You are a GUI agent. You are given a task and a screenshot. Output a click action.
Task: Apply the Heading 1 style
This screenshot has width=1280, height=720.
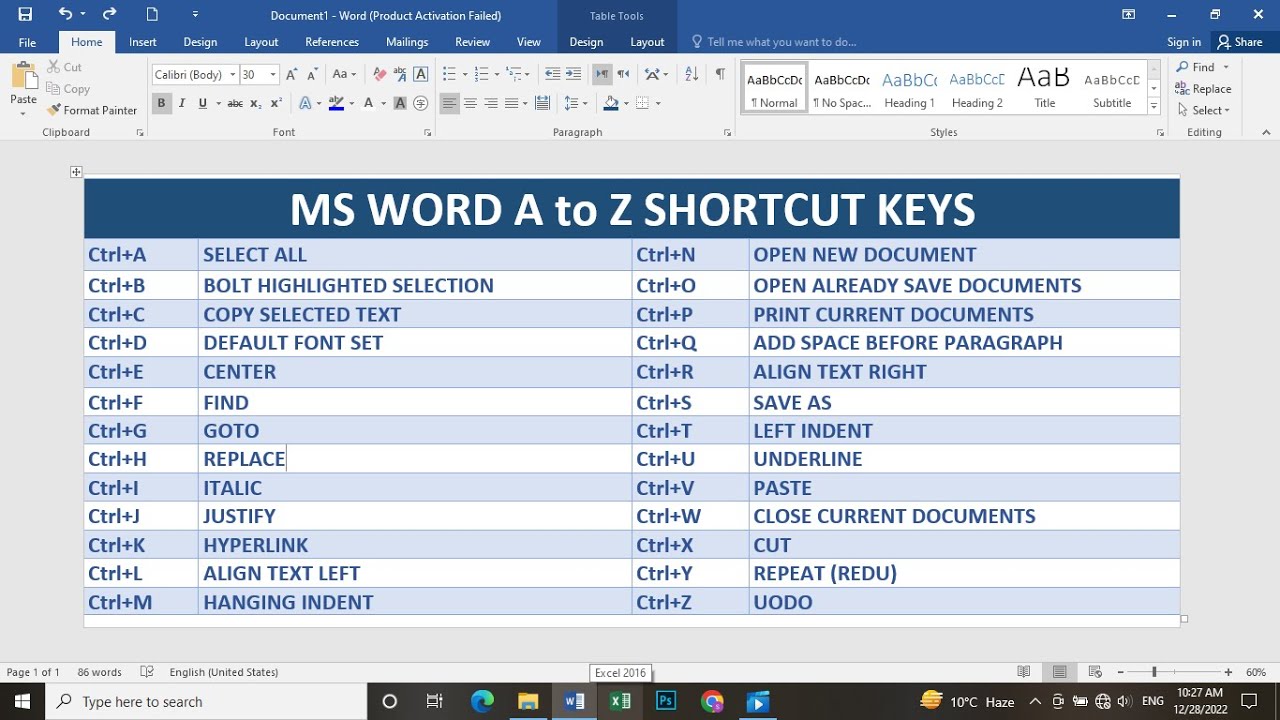909,88
